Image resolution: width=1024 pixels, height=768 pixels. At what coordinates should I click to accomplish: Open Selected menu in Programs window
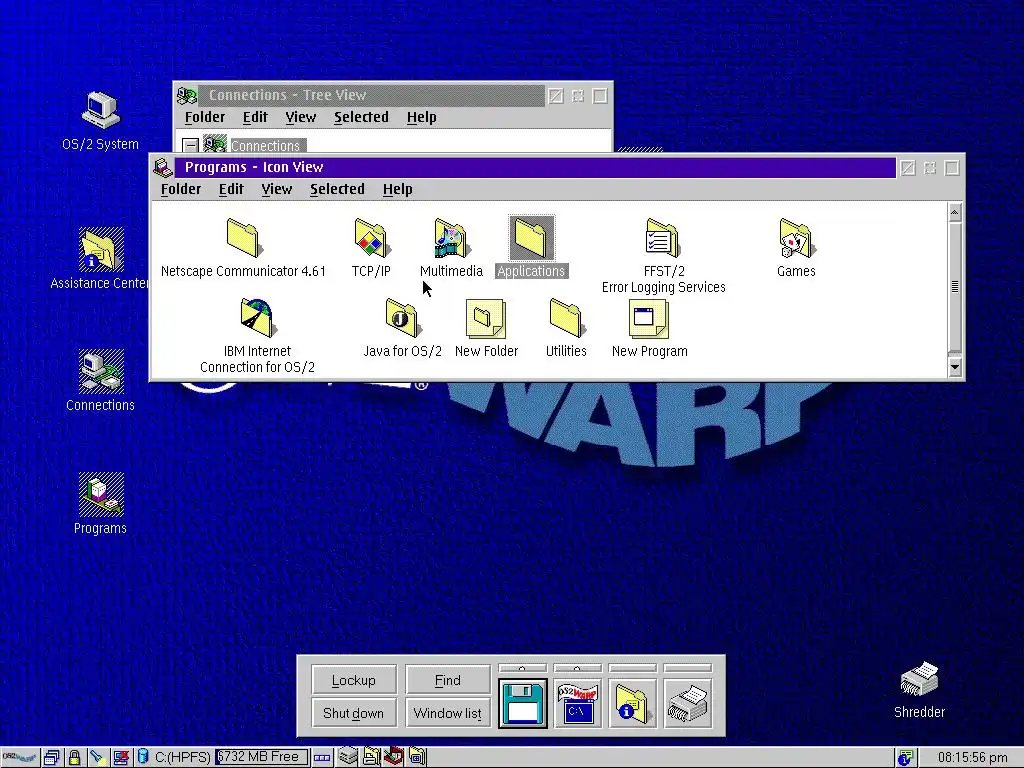point(338,189)
